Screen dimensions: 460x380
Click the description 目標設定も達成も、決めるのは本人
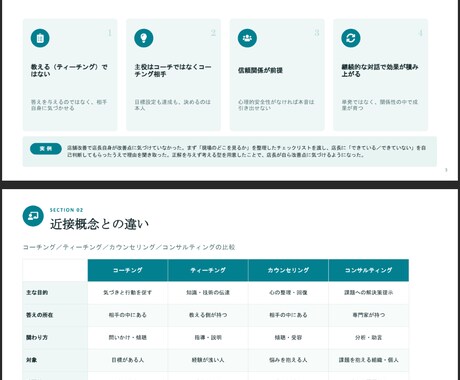[x=172, y=105]
